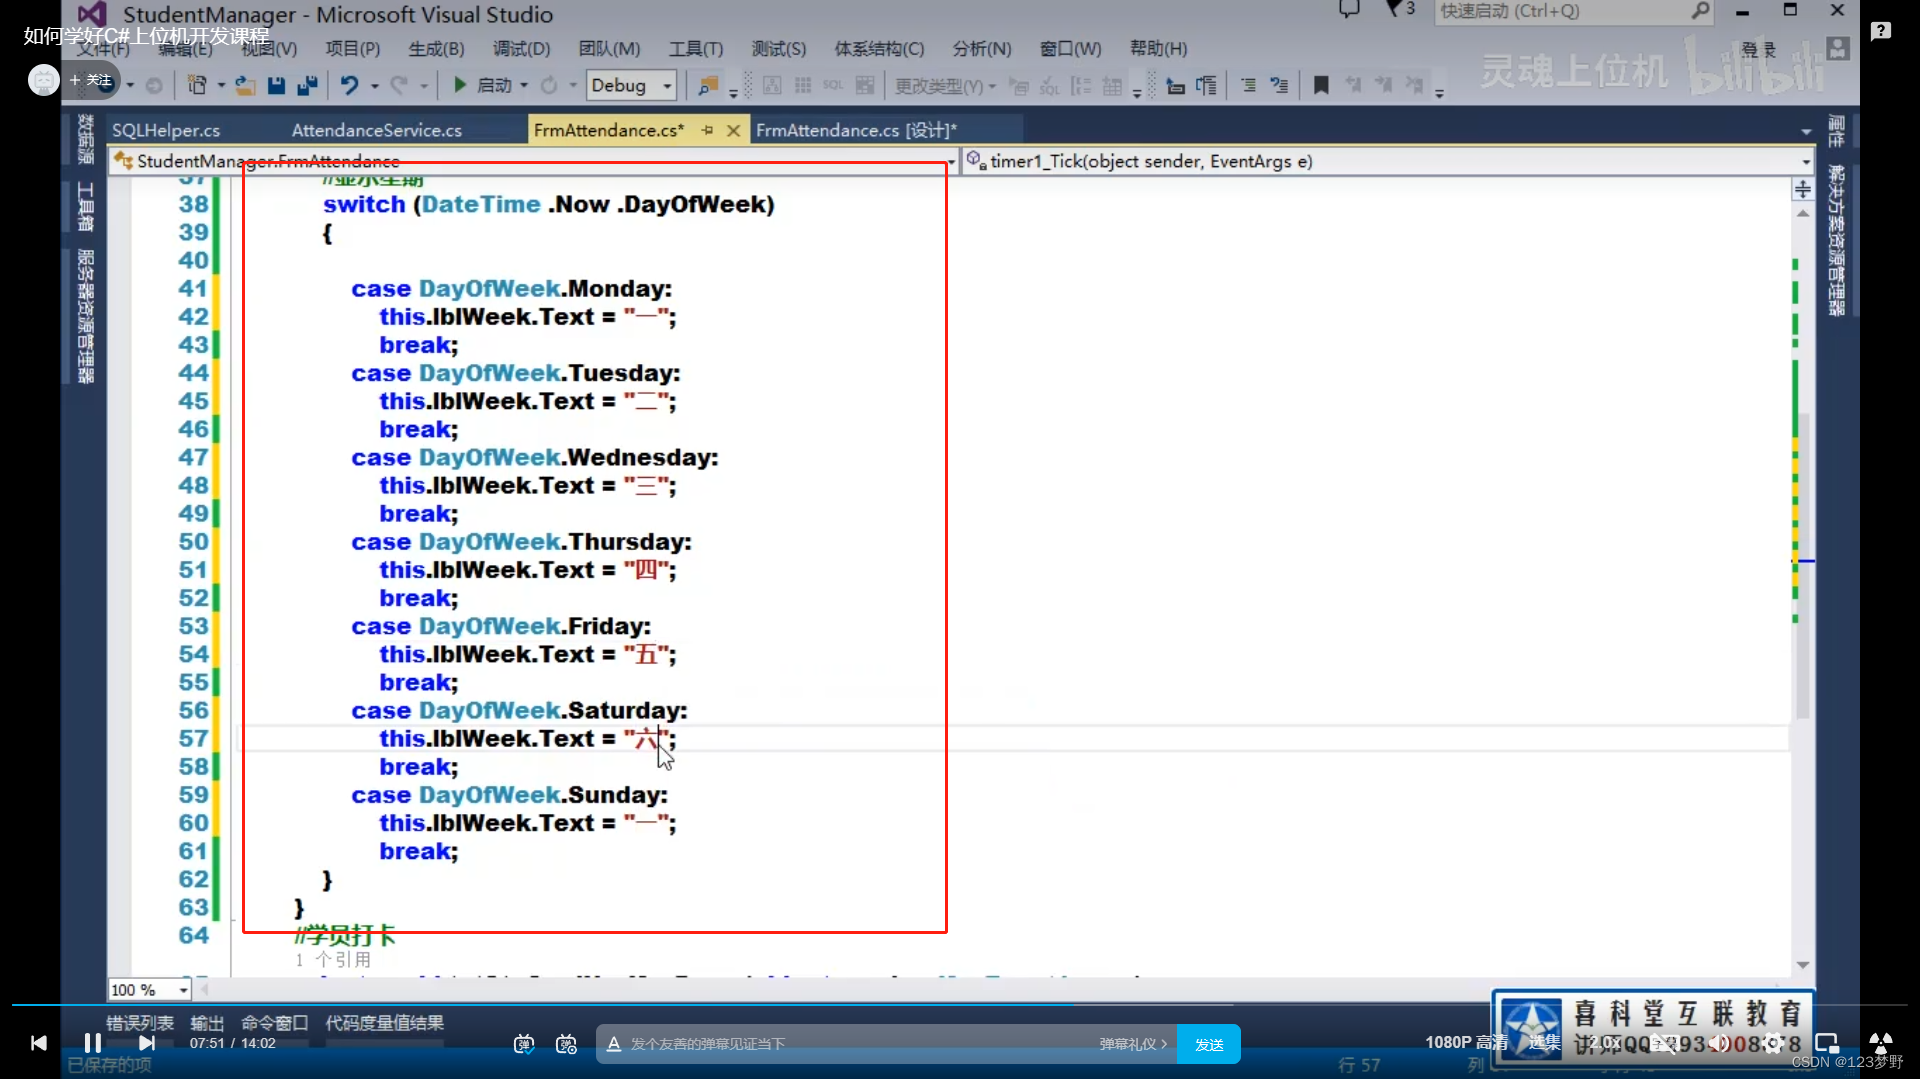Viewport: 1920px width, 1079px height.
Task: Expand the undo history dropdown arrow
Action: (x=375, y=86)
